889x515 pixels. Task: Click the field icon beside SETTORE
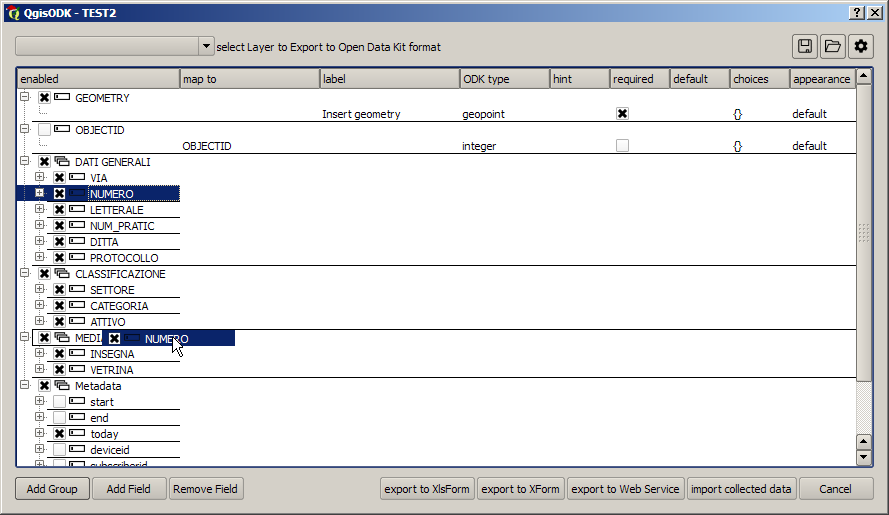[77, 289]
